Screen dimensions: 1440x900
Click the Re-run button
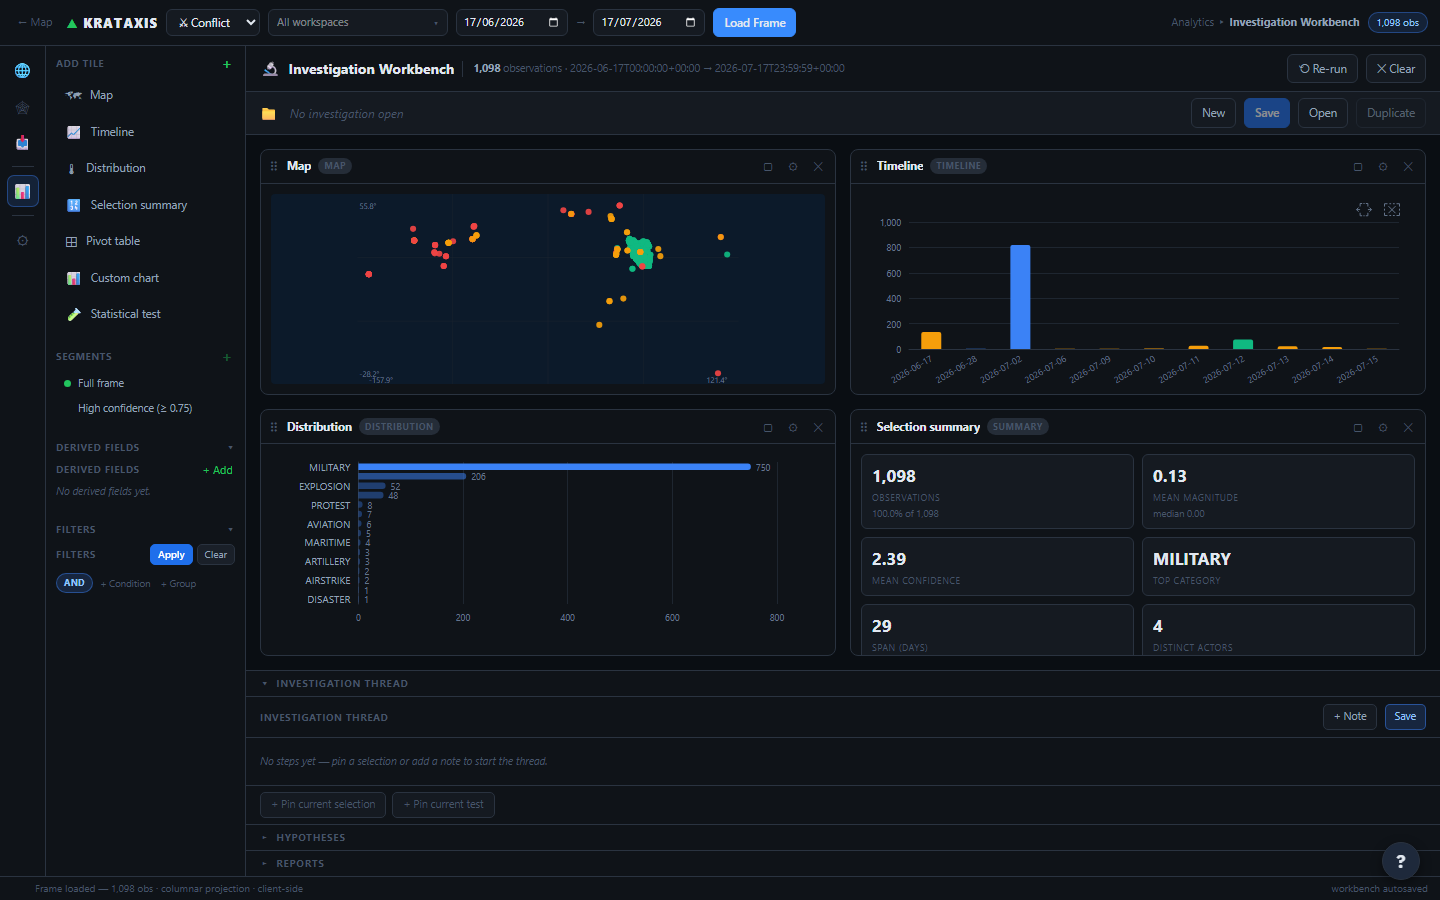tap(1322, 69)
